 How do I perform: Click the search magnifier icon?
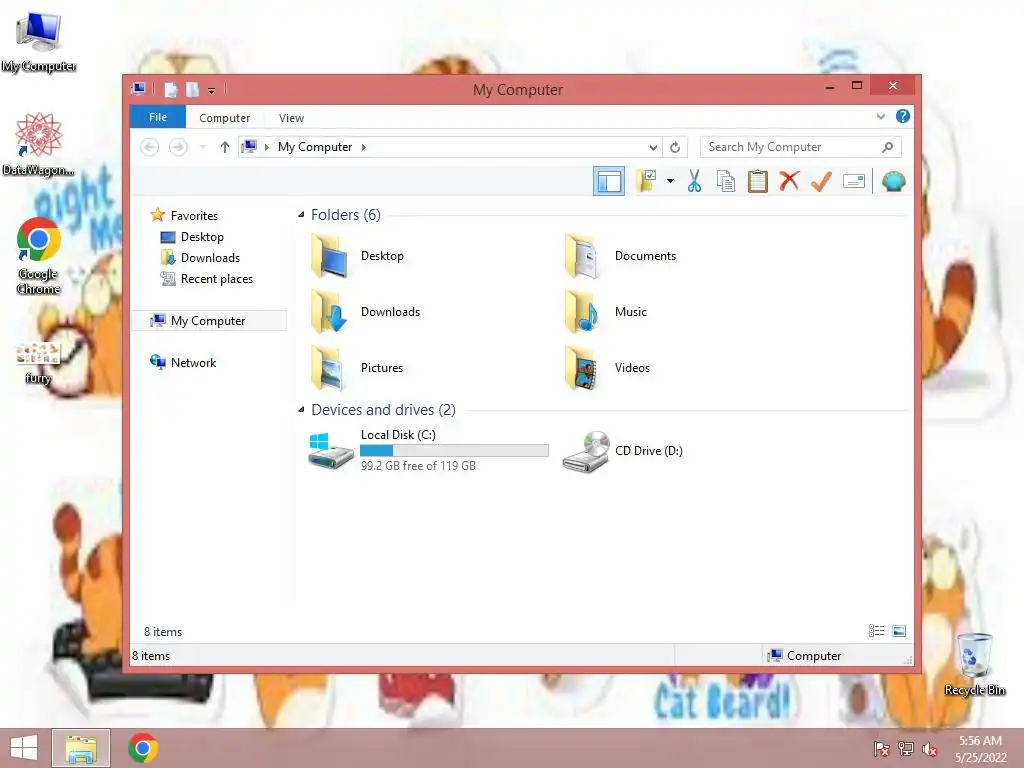[x=887, y=147]
